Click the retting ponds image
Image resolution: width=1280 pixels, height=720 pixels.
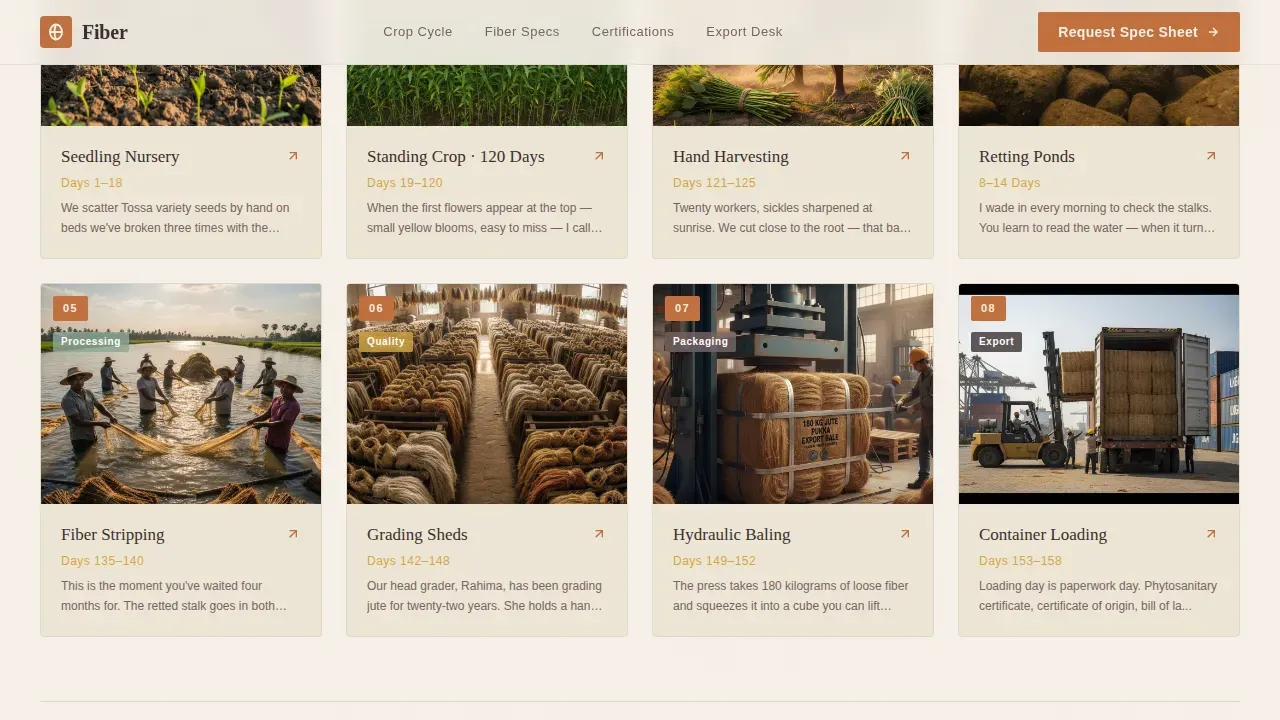point(1099,96)
